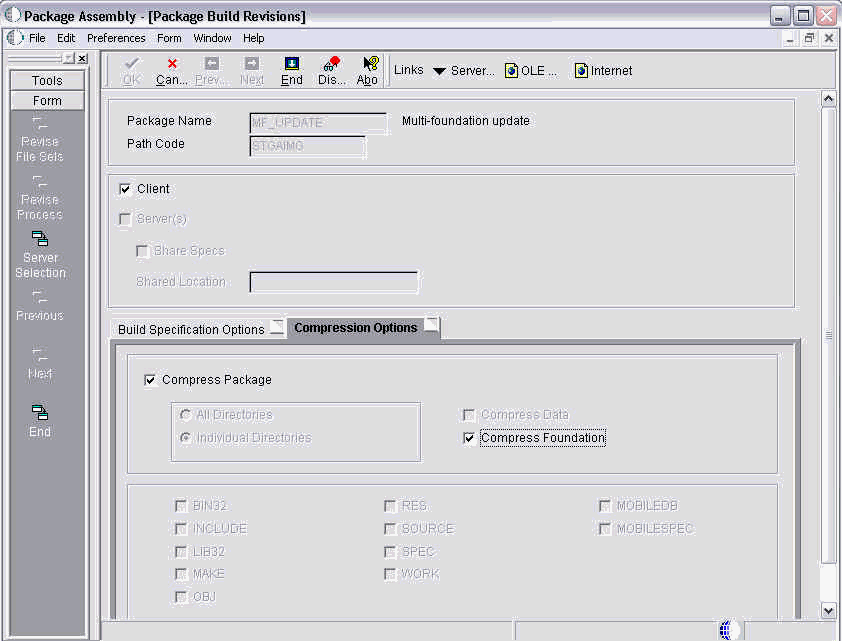Image resolution: width=842 pixels, height=641 pixels.
Task: Open the Form menu
Action: point(169,38)
